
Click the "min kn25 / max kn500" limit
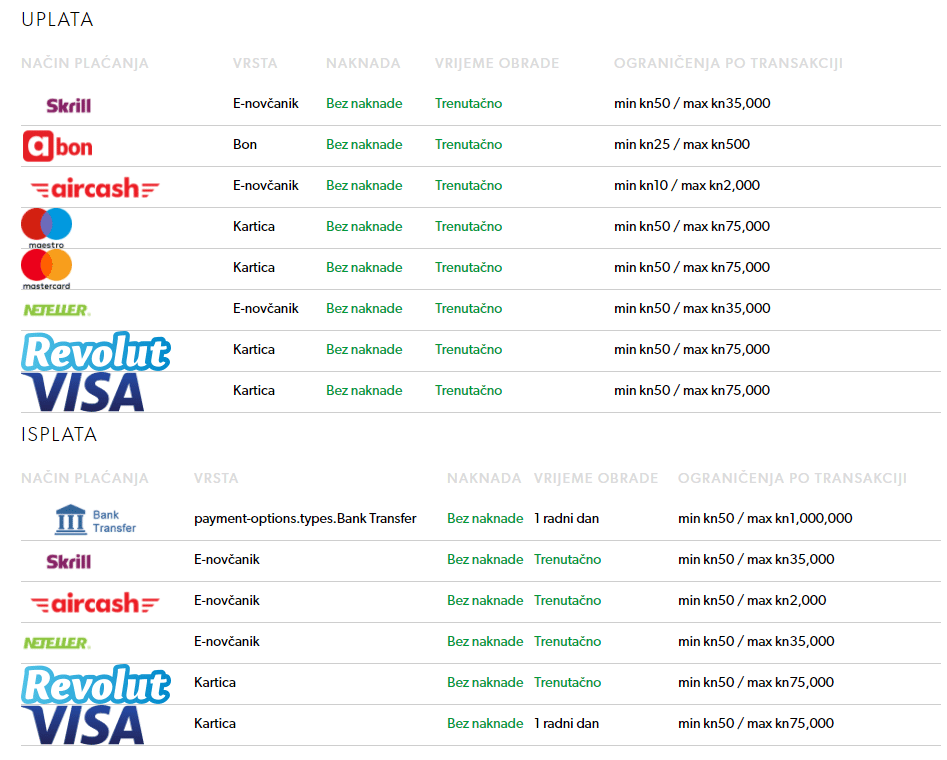[682, 144]
